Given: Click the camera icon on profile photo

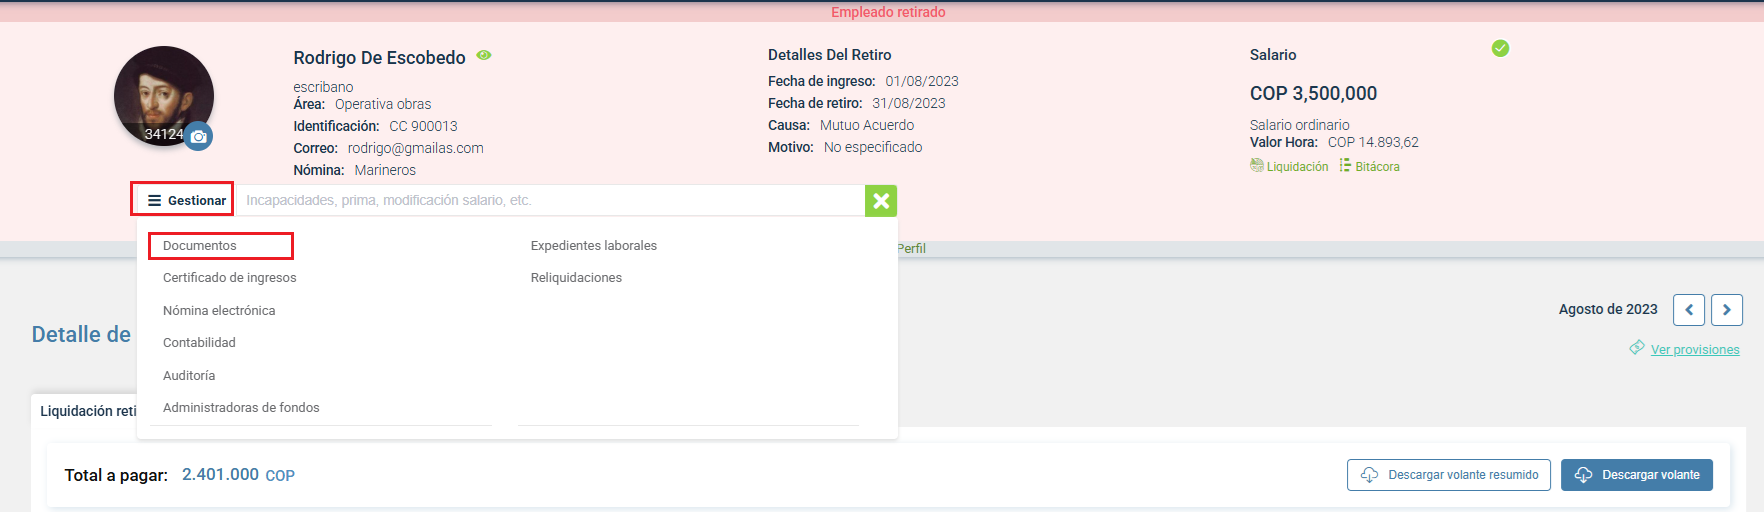Looking at the screenshot, I should tap(199, 136).
